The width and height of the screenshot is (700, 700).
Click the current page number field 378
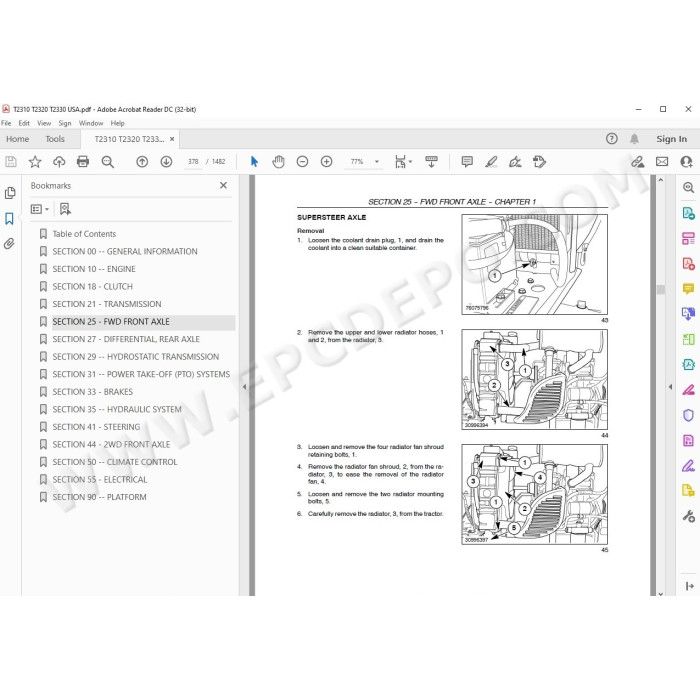click(193, 162)
